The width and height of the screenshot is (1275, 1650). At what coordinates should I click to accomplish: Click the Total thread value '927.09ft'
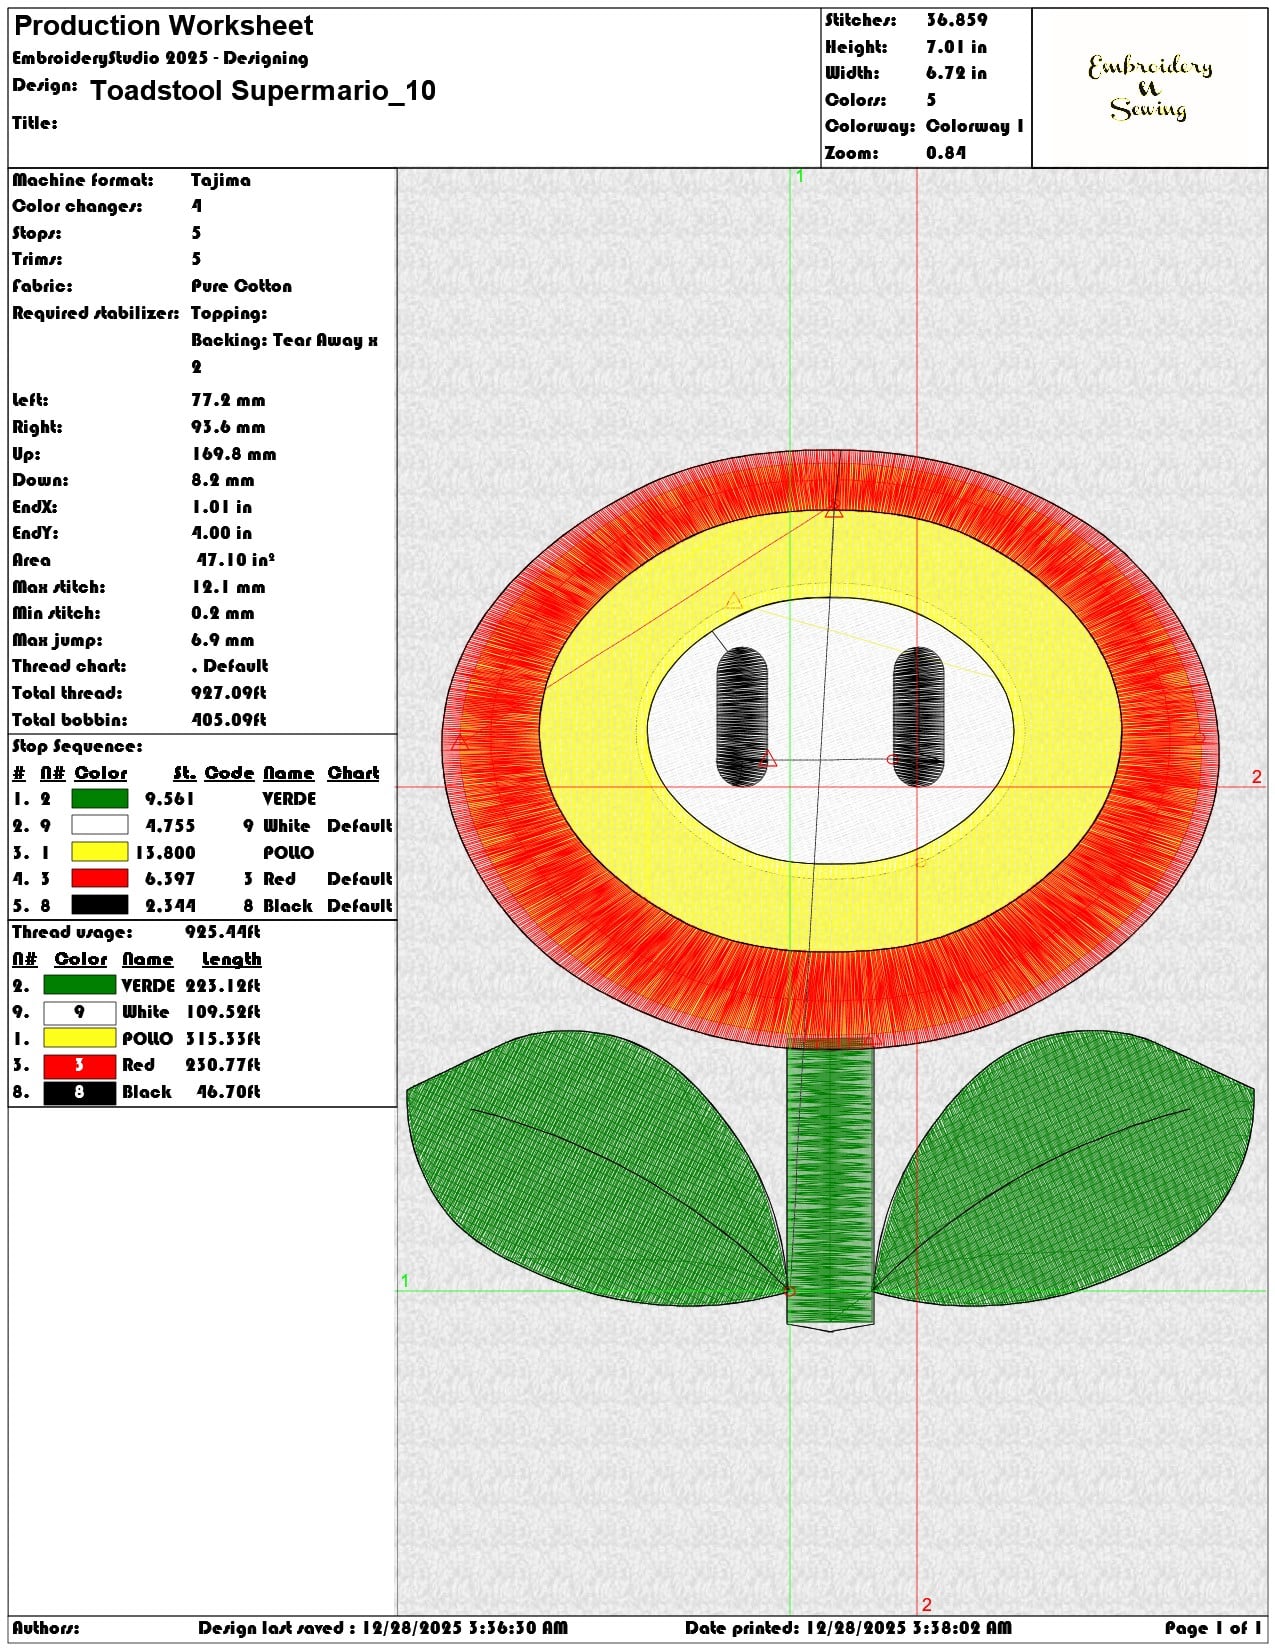click(229, 693)
